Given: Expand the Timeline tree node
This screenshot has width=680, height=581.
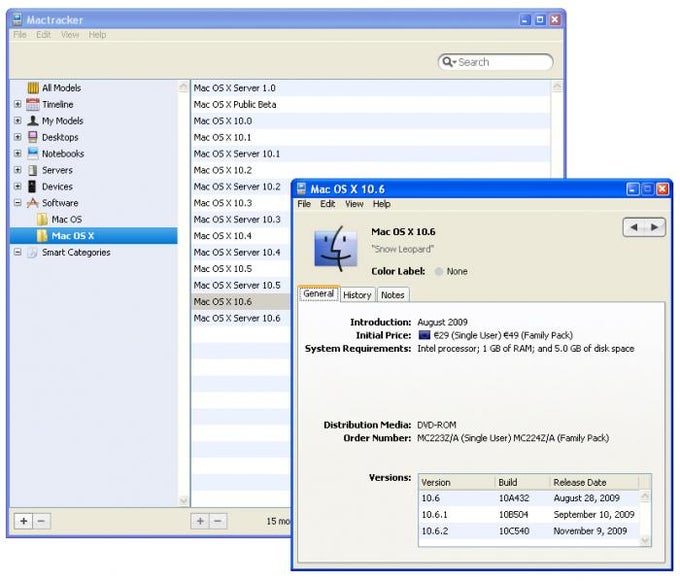Looking at the screenshot, I should point(17,104).
